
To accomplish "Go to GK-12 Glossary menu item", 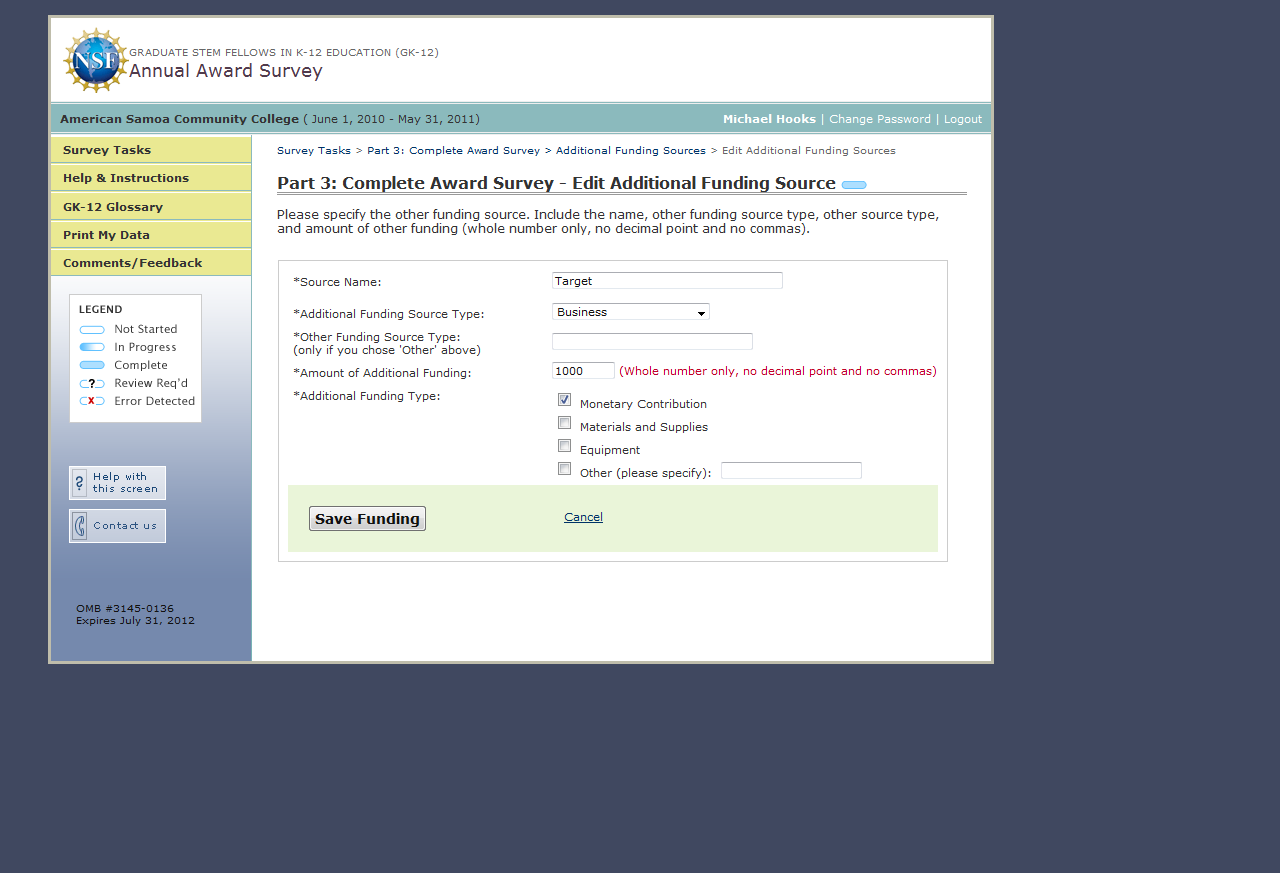I will tap(151, 207).
